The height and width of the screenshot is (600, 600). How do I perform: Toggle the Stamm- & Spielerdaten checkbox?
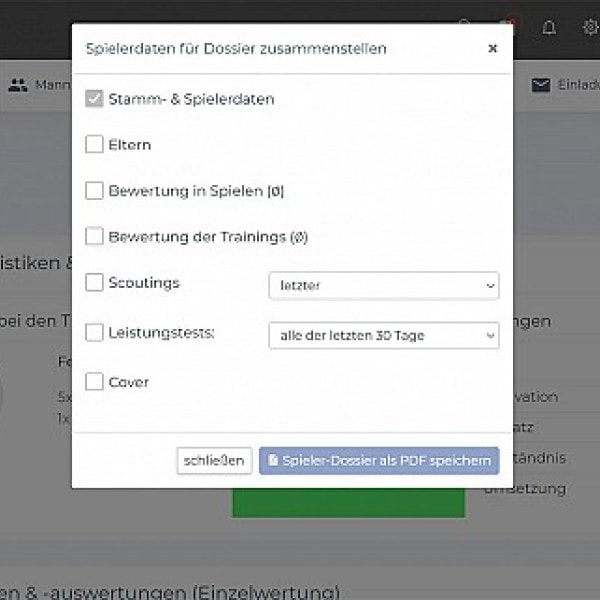coord(94,99)
